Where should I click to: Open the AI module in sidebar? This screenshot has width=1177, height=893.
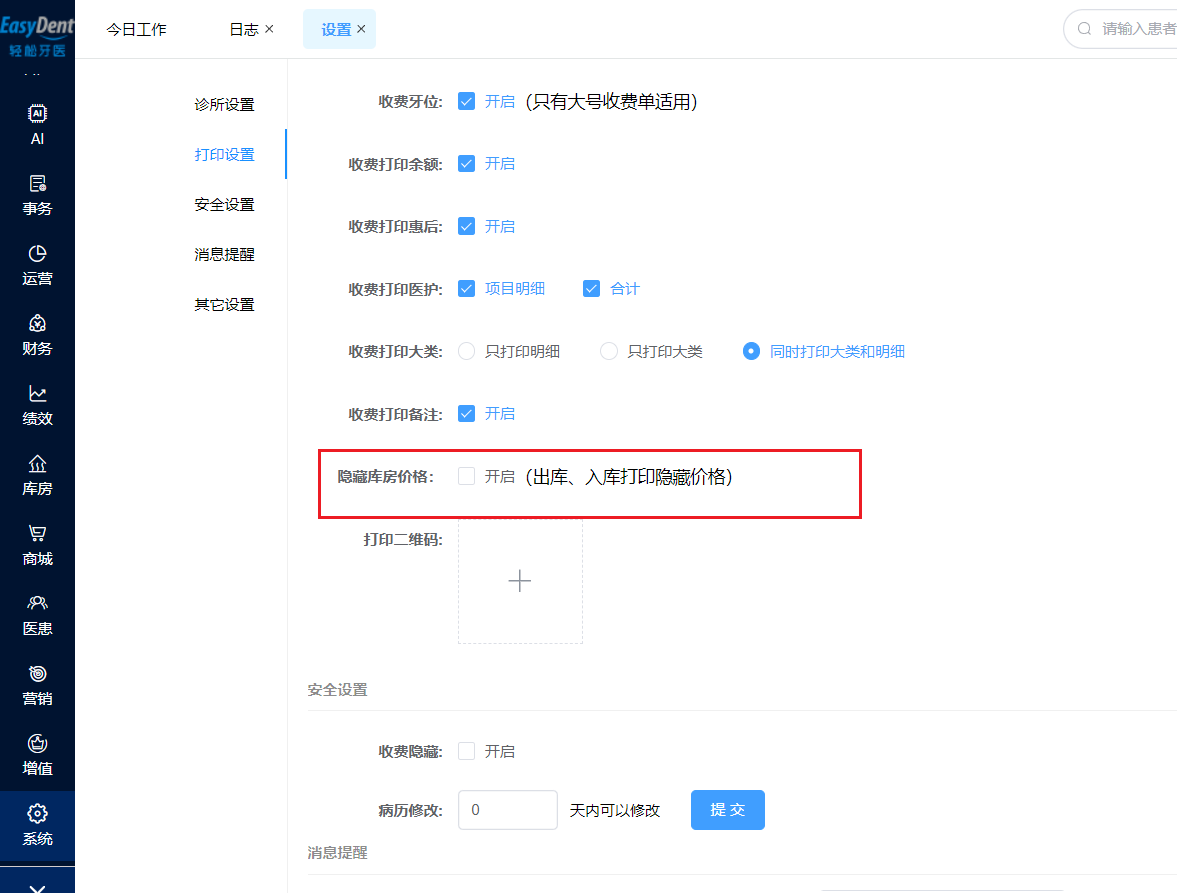pos(37,125)
